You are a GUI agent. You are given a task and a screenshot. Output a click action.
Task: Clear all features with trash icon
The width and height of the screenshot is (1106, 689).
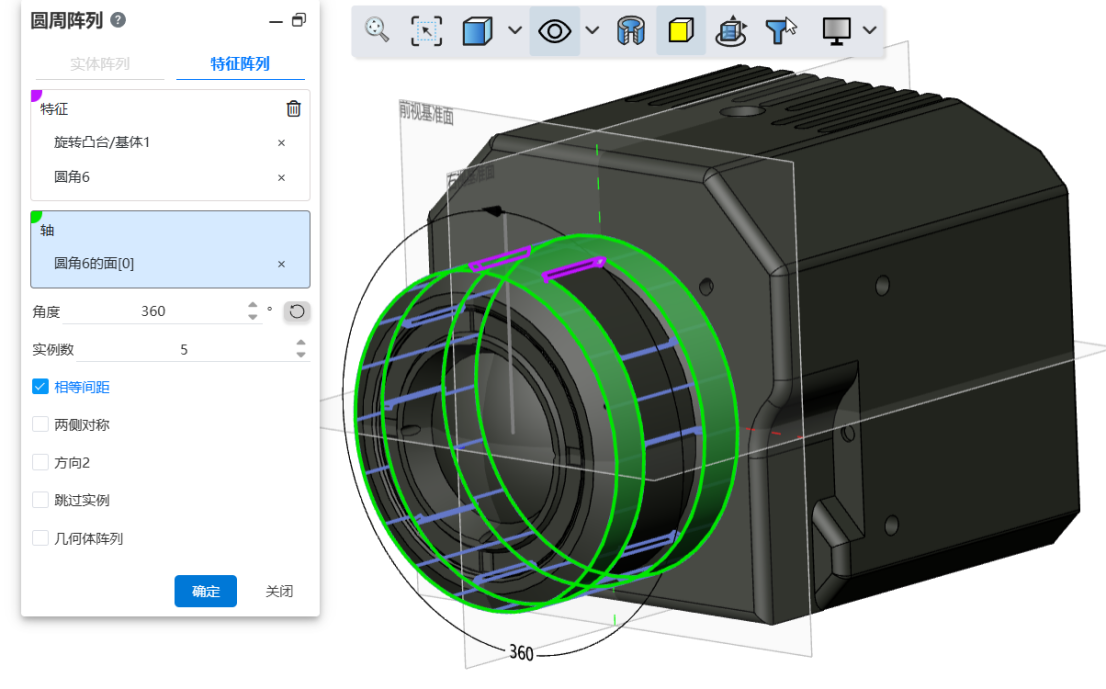tap(293, 109)
